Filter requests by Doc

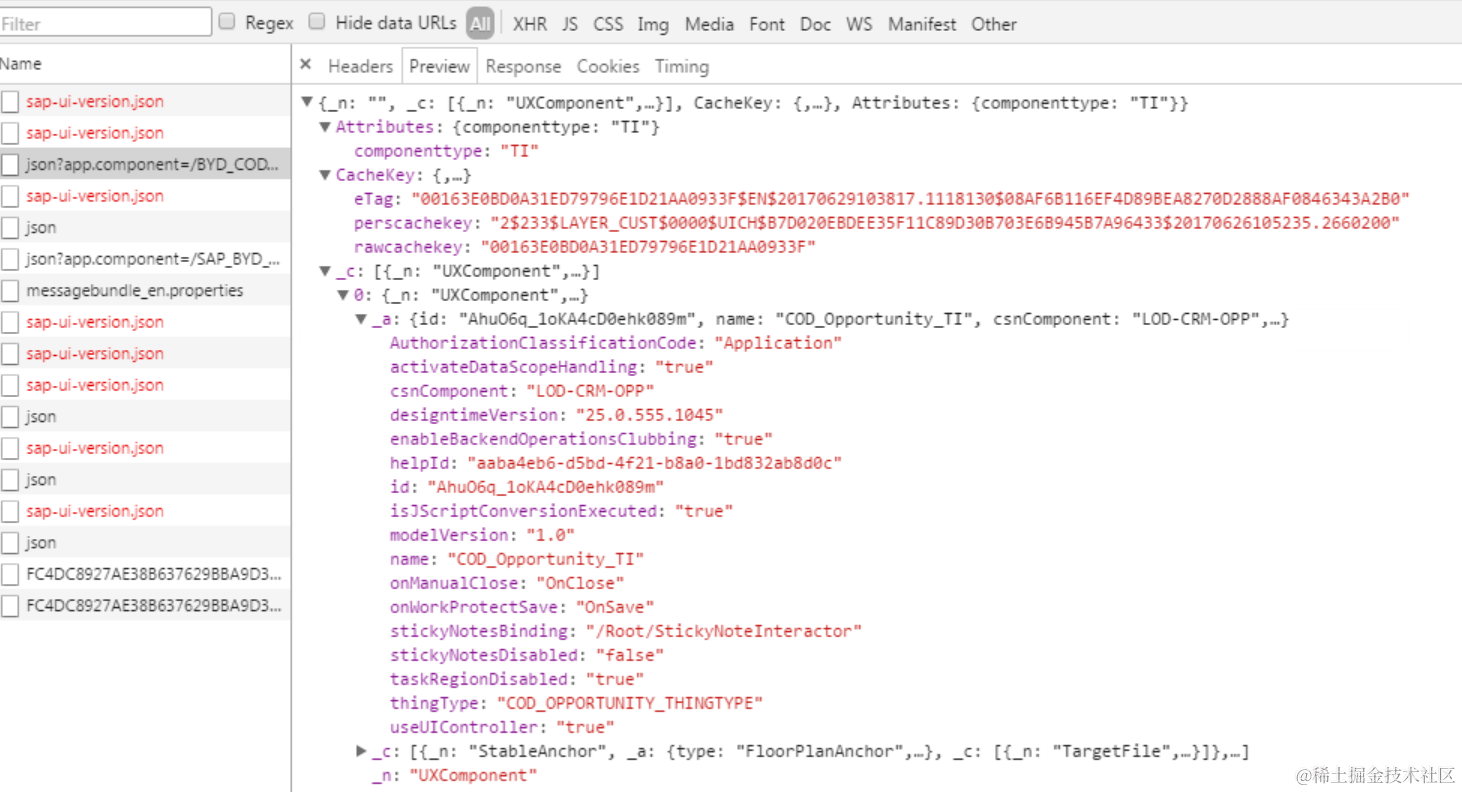(x=815, y=24)
